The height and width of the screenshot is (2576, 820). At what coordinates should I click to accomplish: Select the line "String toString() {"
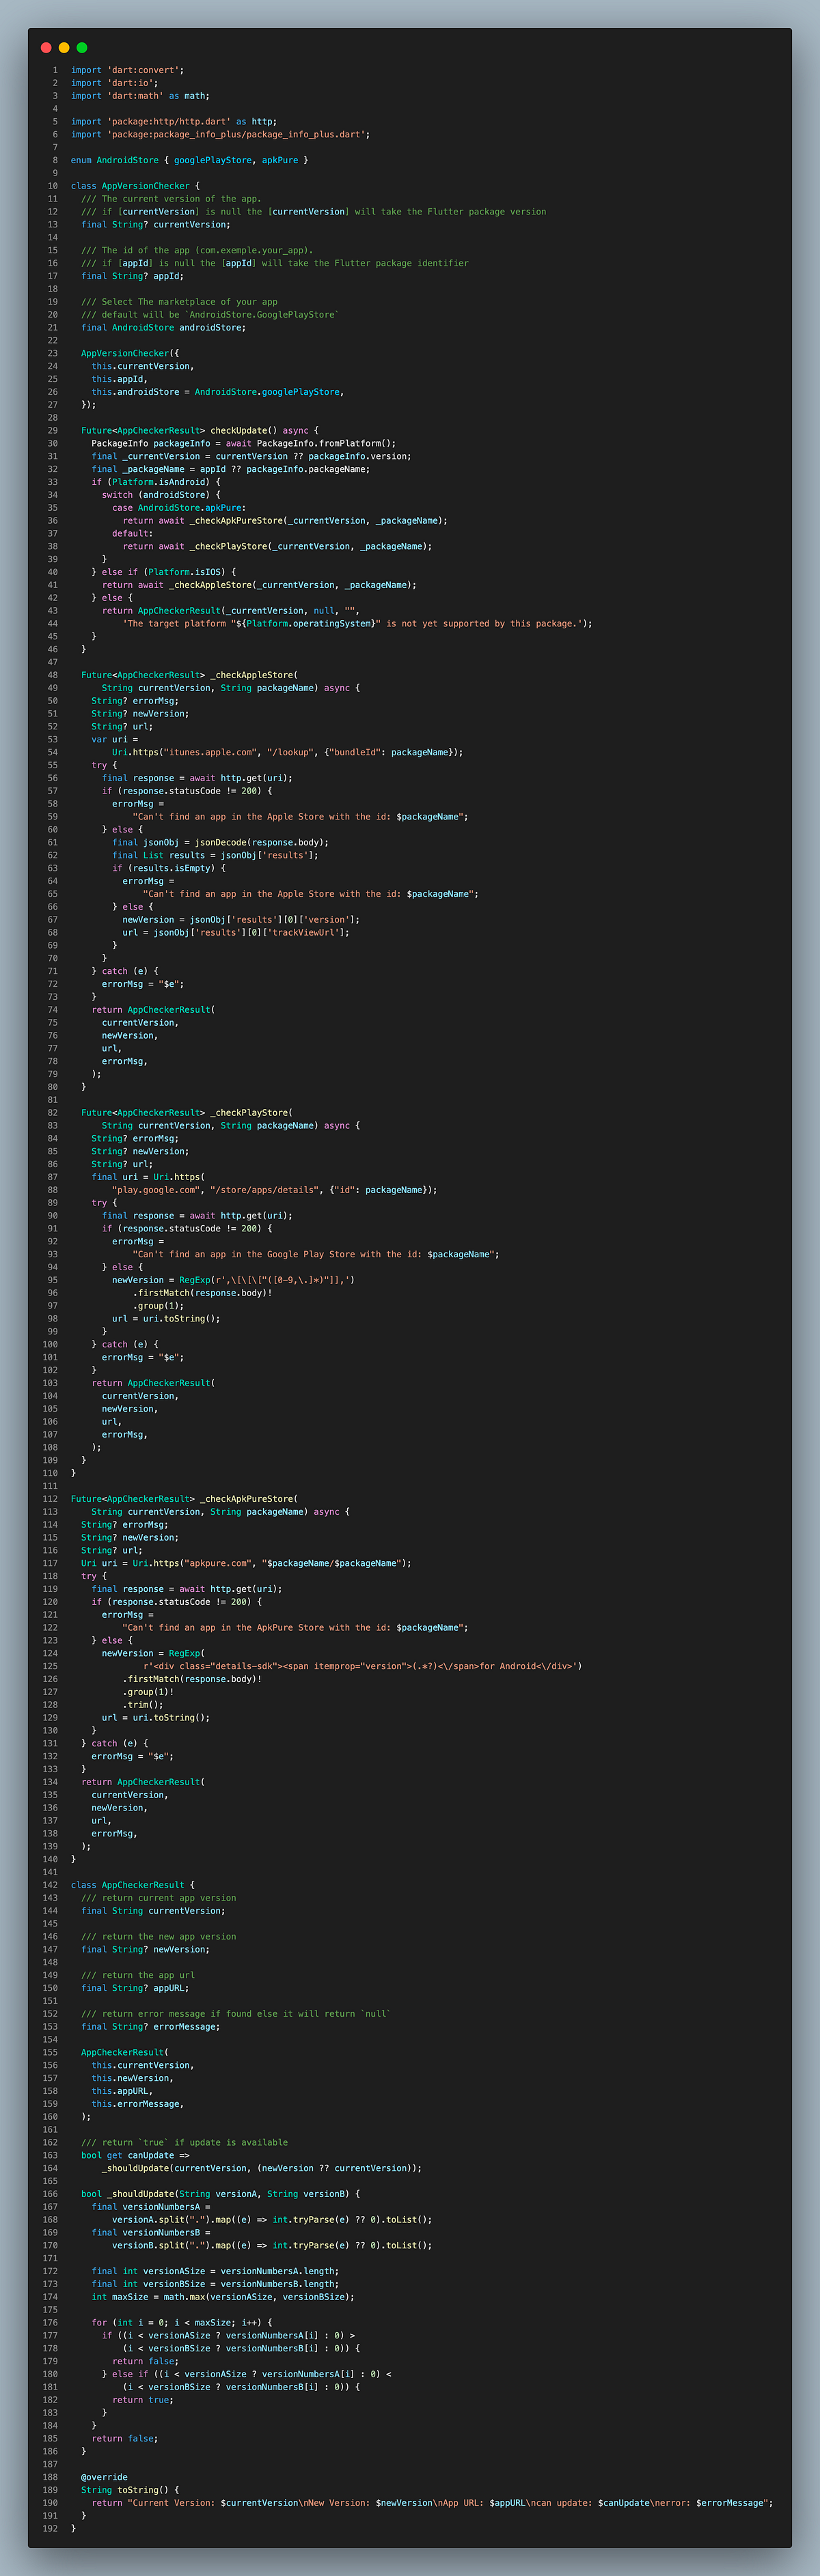(130, 2490)
